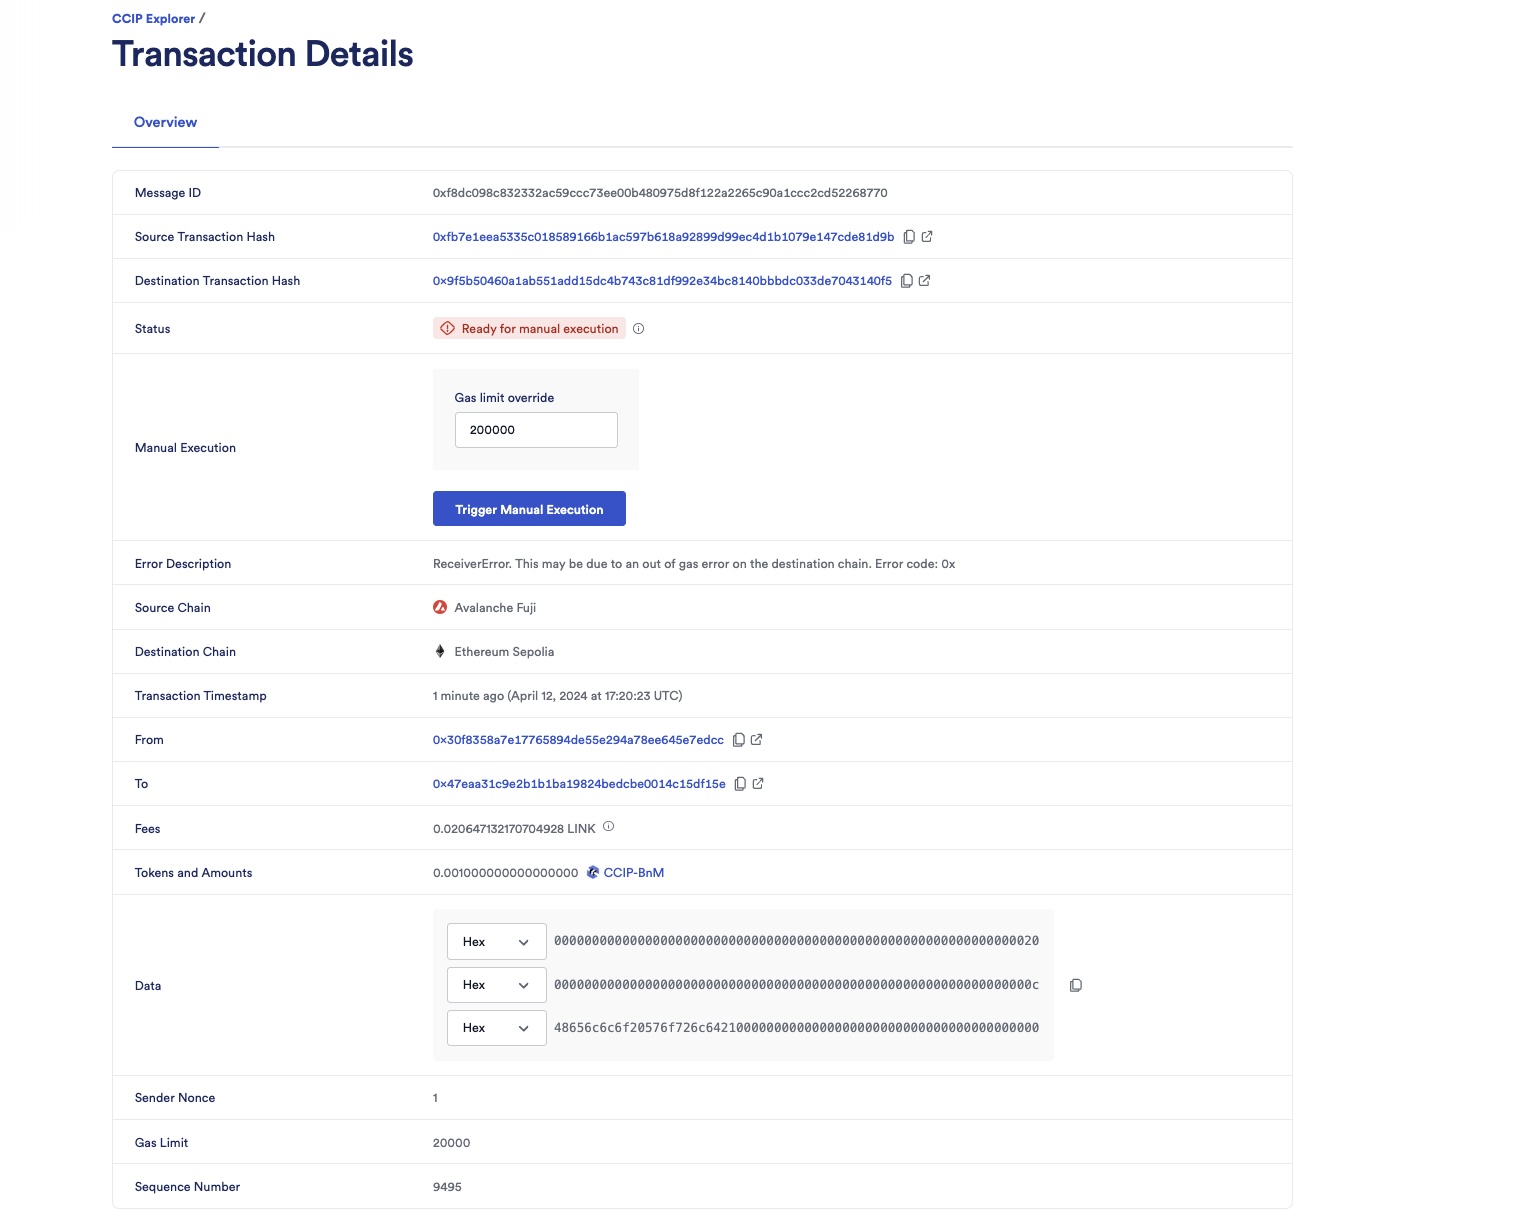Open the CCIP-BnM token link
Viewport: 1514px width, 1227px height.
coord(633,873)
